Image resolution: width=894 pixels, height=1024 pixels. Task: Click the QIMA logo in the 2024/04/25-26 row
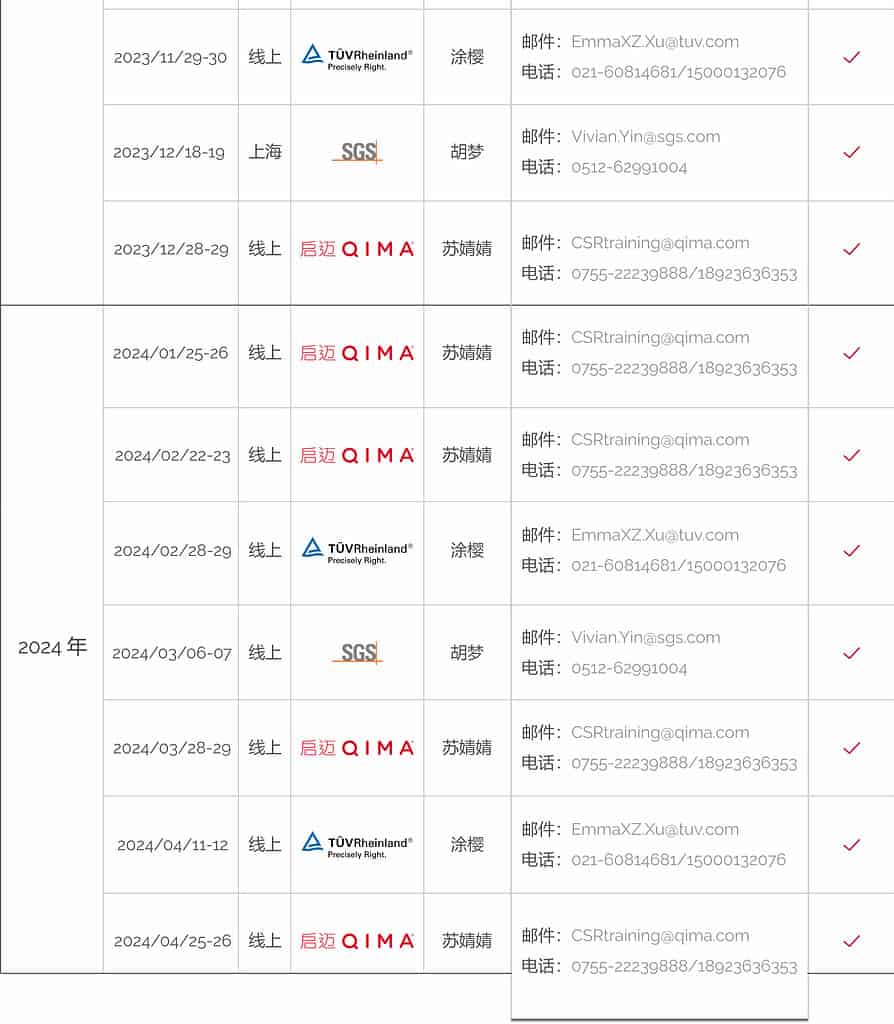pos(357,941)
